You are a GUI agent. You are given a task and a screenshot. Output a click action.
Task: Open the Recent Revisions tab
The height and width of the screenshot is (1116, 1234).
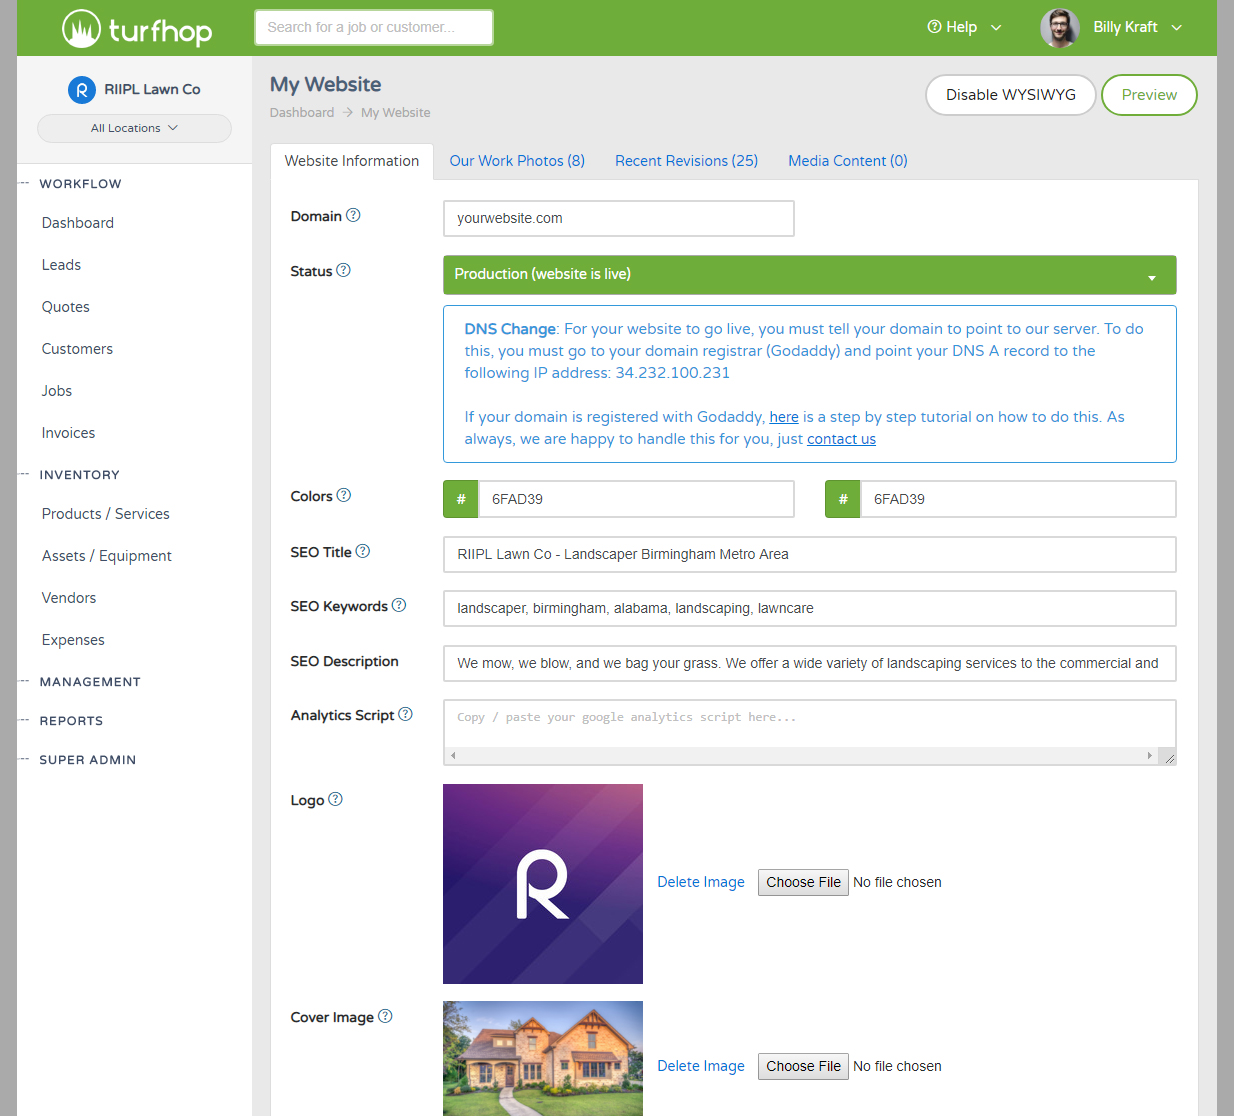click(686, 161)
